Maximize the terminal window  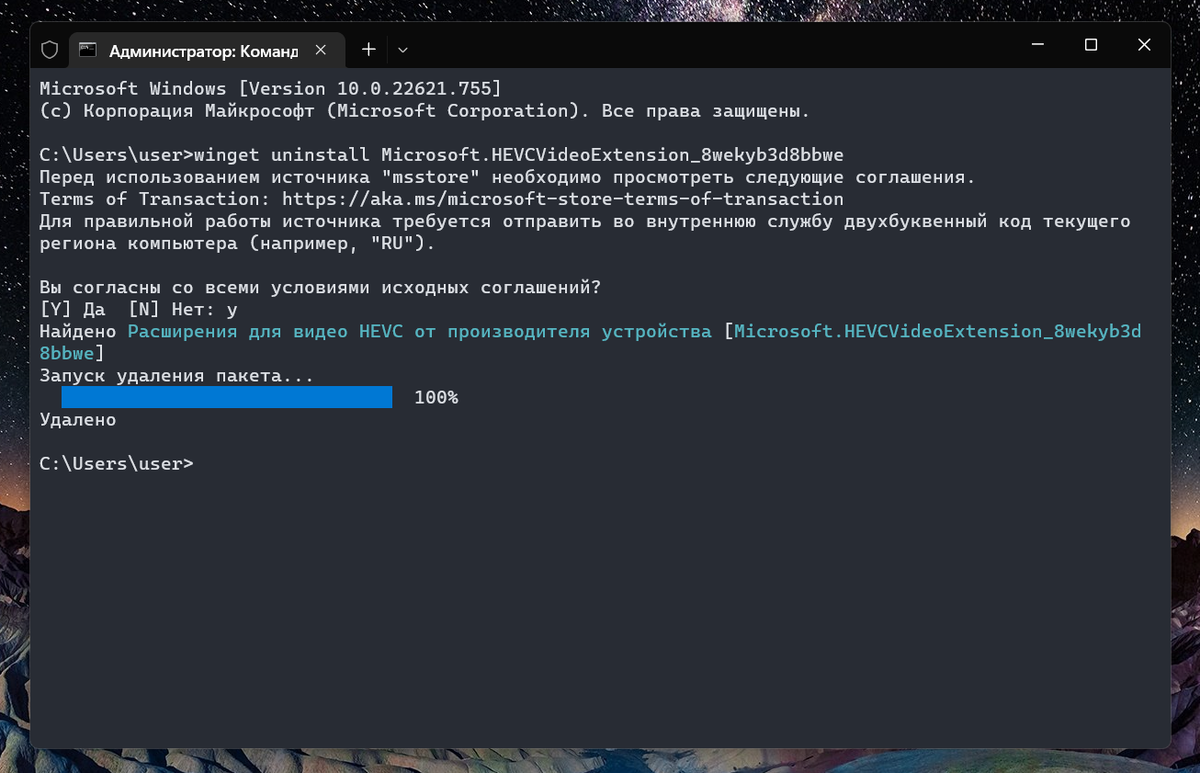(1091, 45)
